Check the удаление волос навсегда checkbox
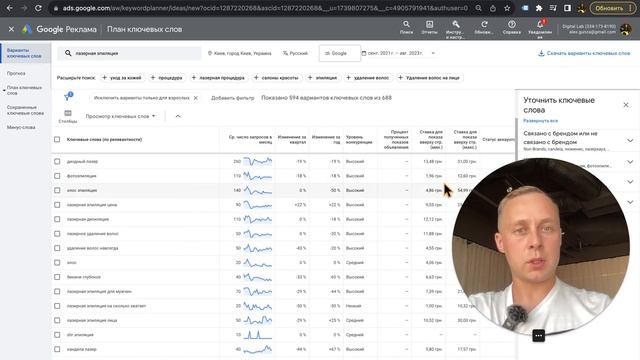 click(x=57, y=248)
